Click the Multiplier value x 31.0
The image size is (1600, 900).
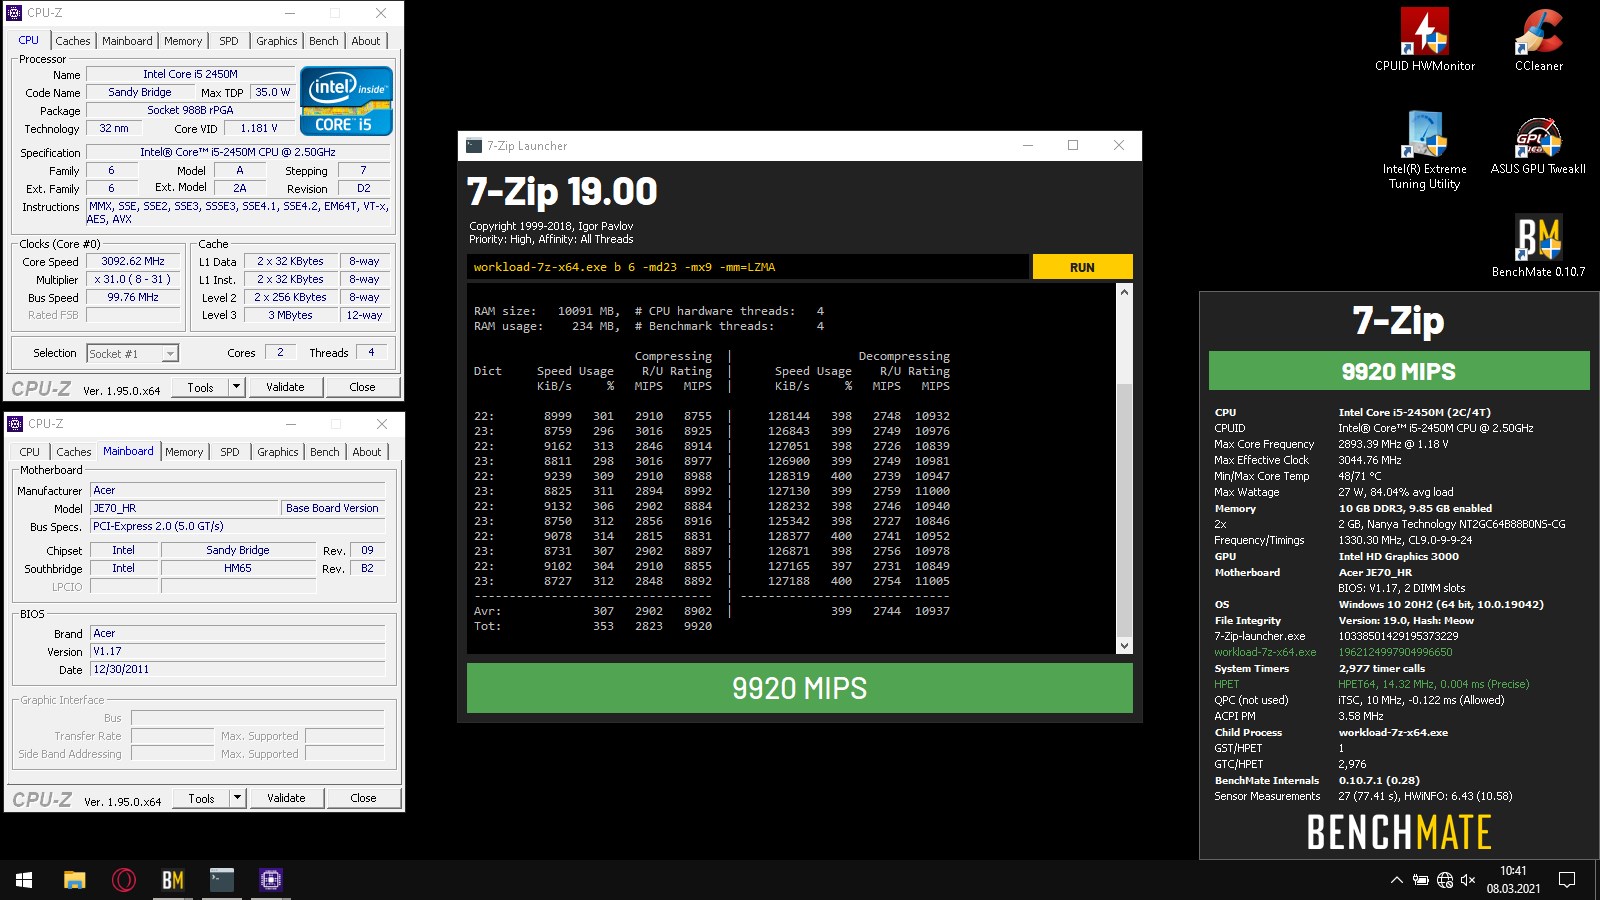(x=133, y=279)
